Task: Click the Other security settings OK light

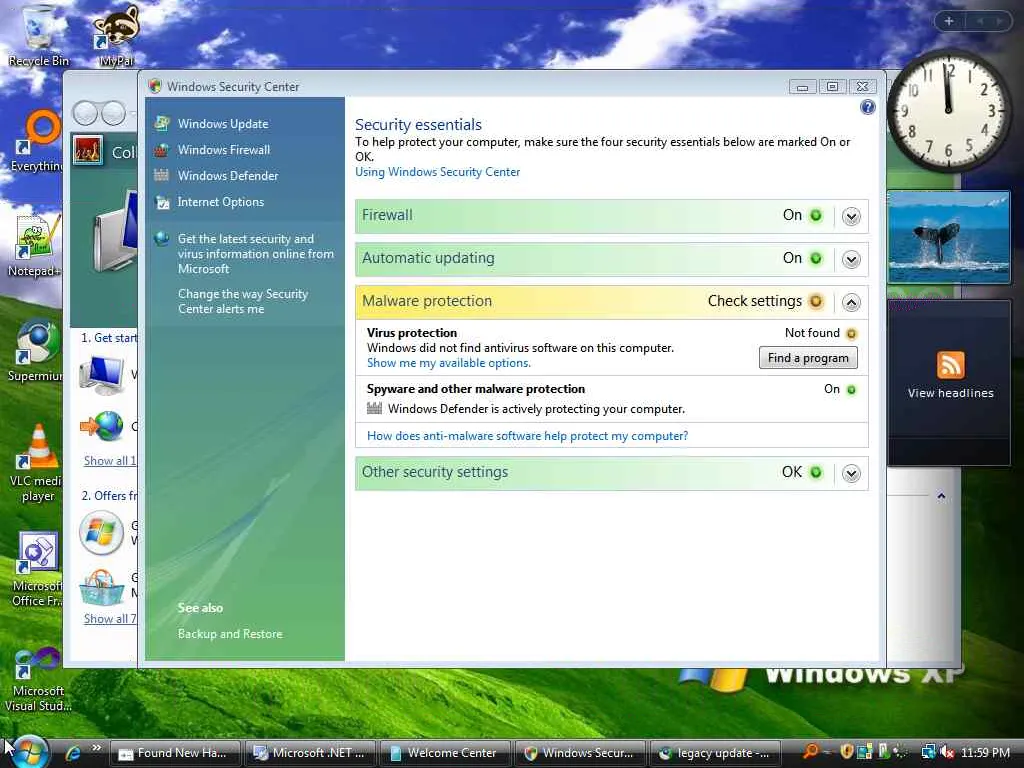Action: coord(816,472)
